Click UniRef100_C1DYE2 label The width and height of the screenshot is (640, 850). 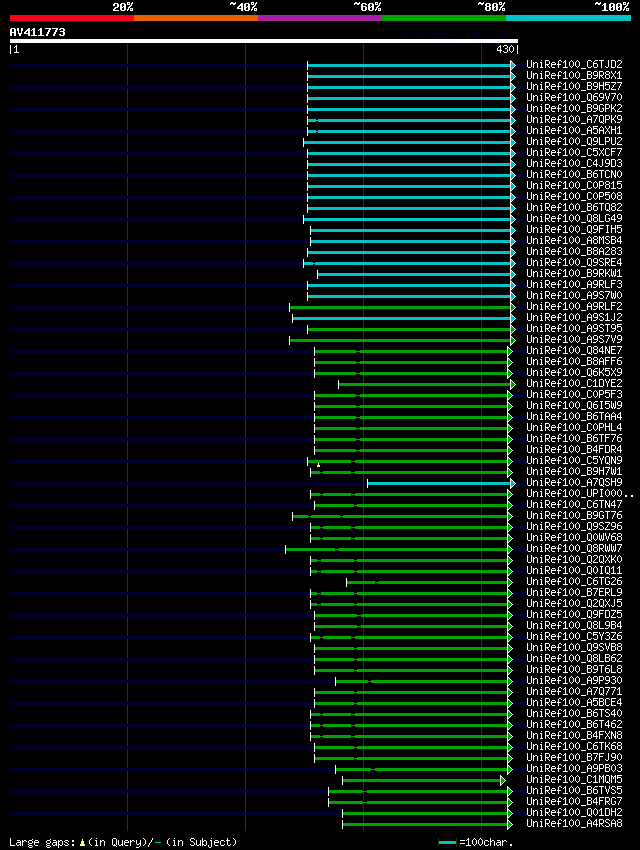point(574,383)
